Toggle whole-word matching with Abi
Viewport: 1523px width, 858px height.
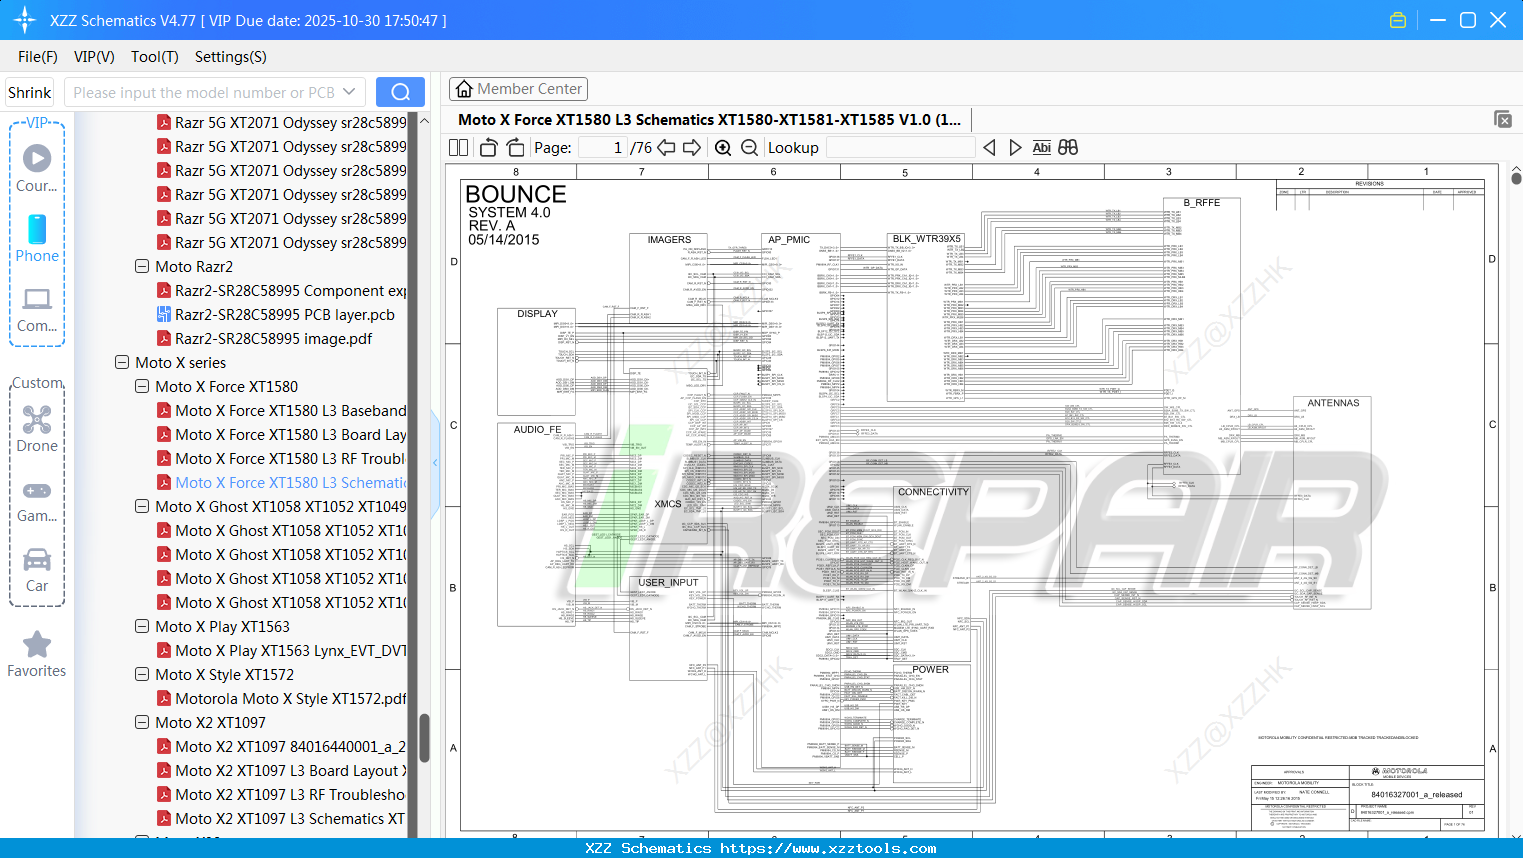[1041, 147]
